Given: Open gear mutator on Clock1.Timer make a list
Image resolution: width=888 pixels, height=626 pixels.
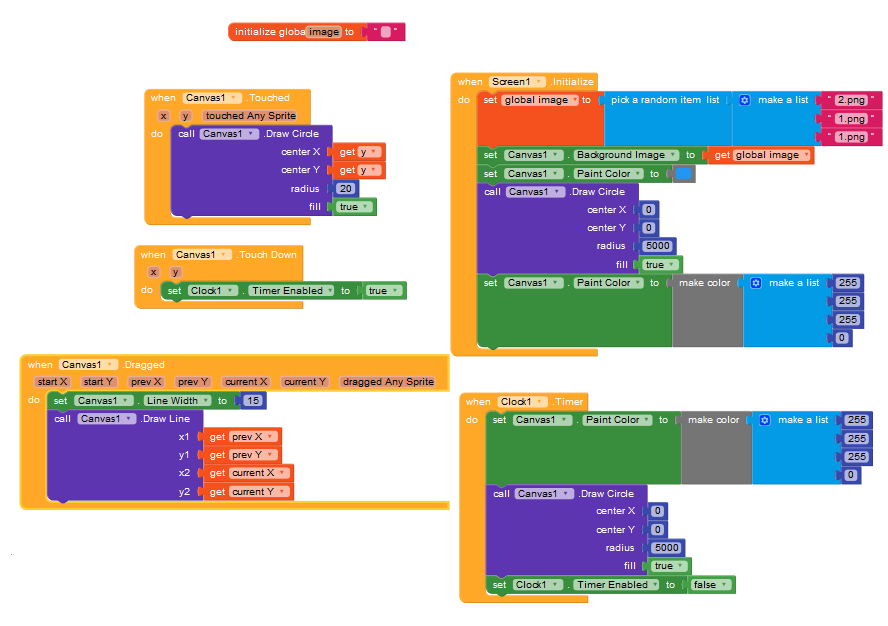Looking at the screenshot, I should tap(765, 420).
